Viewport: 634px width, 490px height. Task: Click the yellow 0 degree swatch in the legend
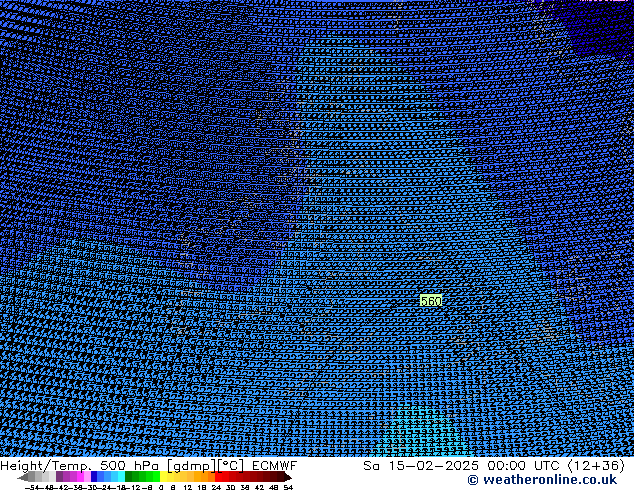(x=163, y=476)
